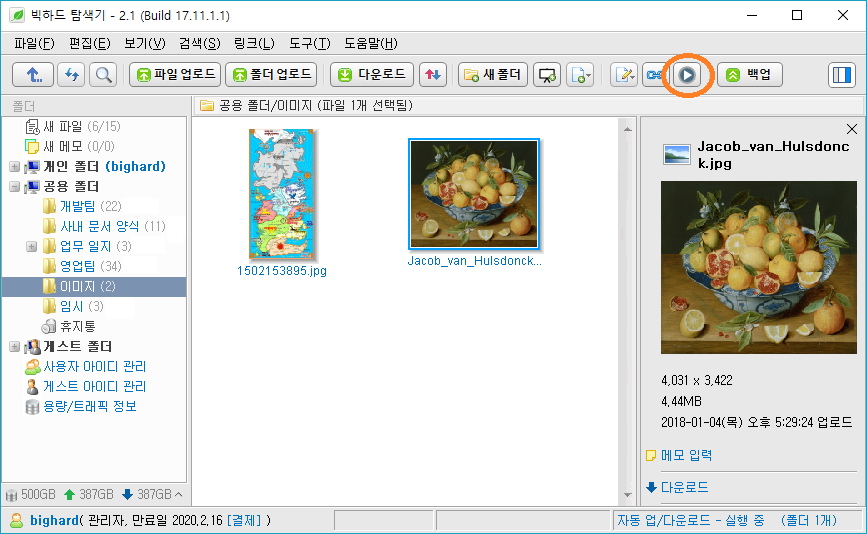Open search with magnifier icon

103,75
